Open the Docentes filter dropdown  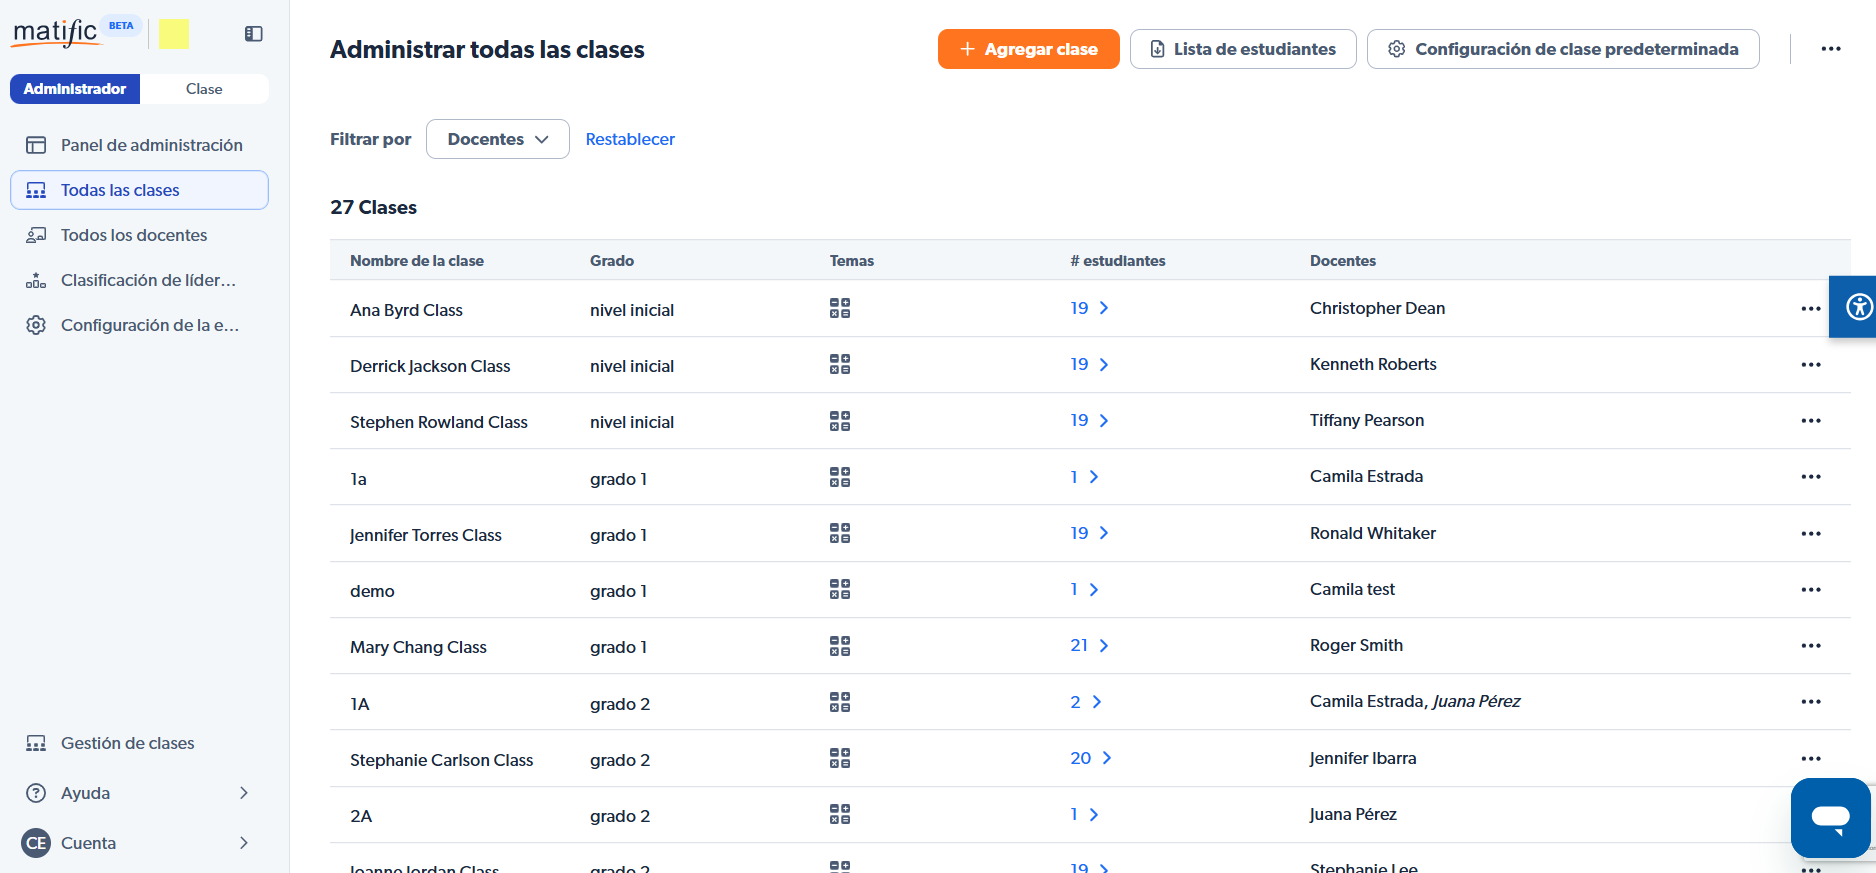[x=497, y=139]
